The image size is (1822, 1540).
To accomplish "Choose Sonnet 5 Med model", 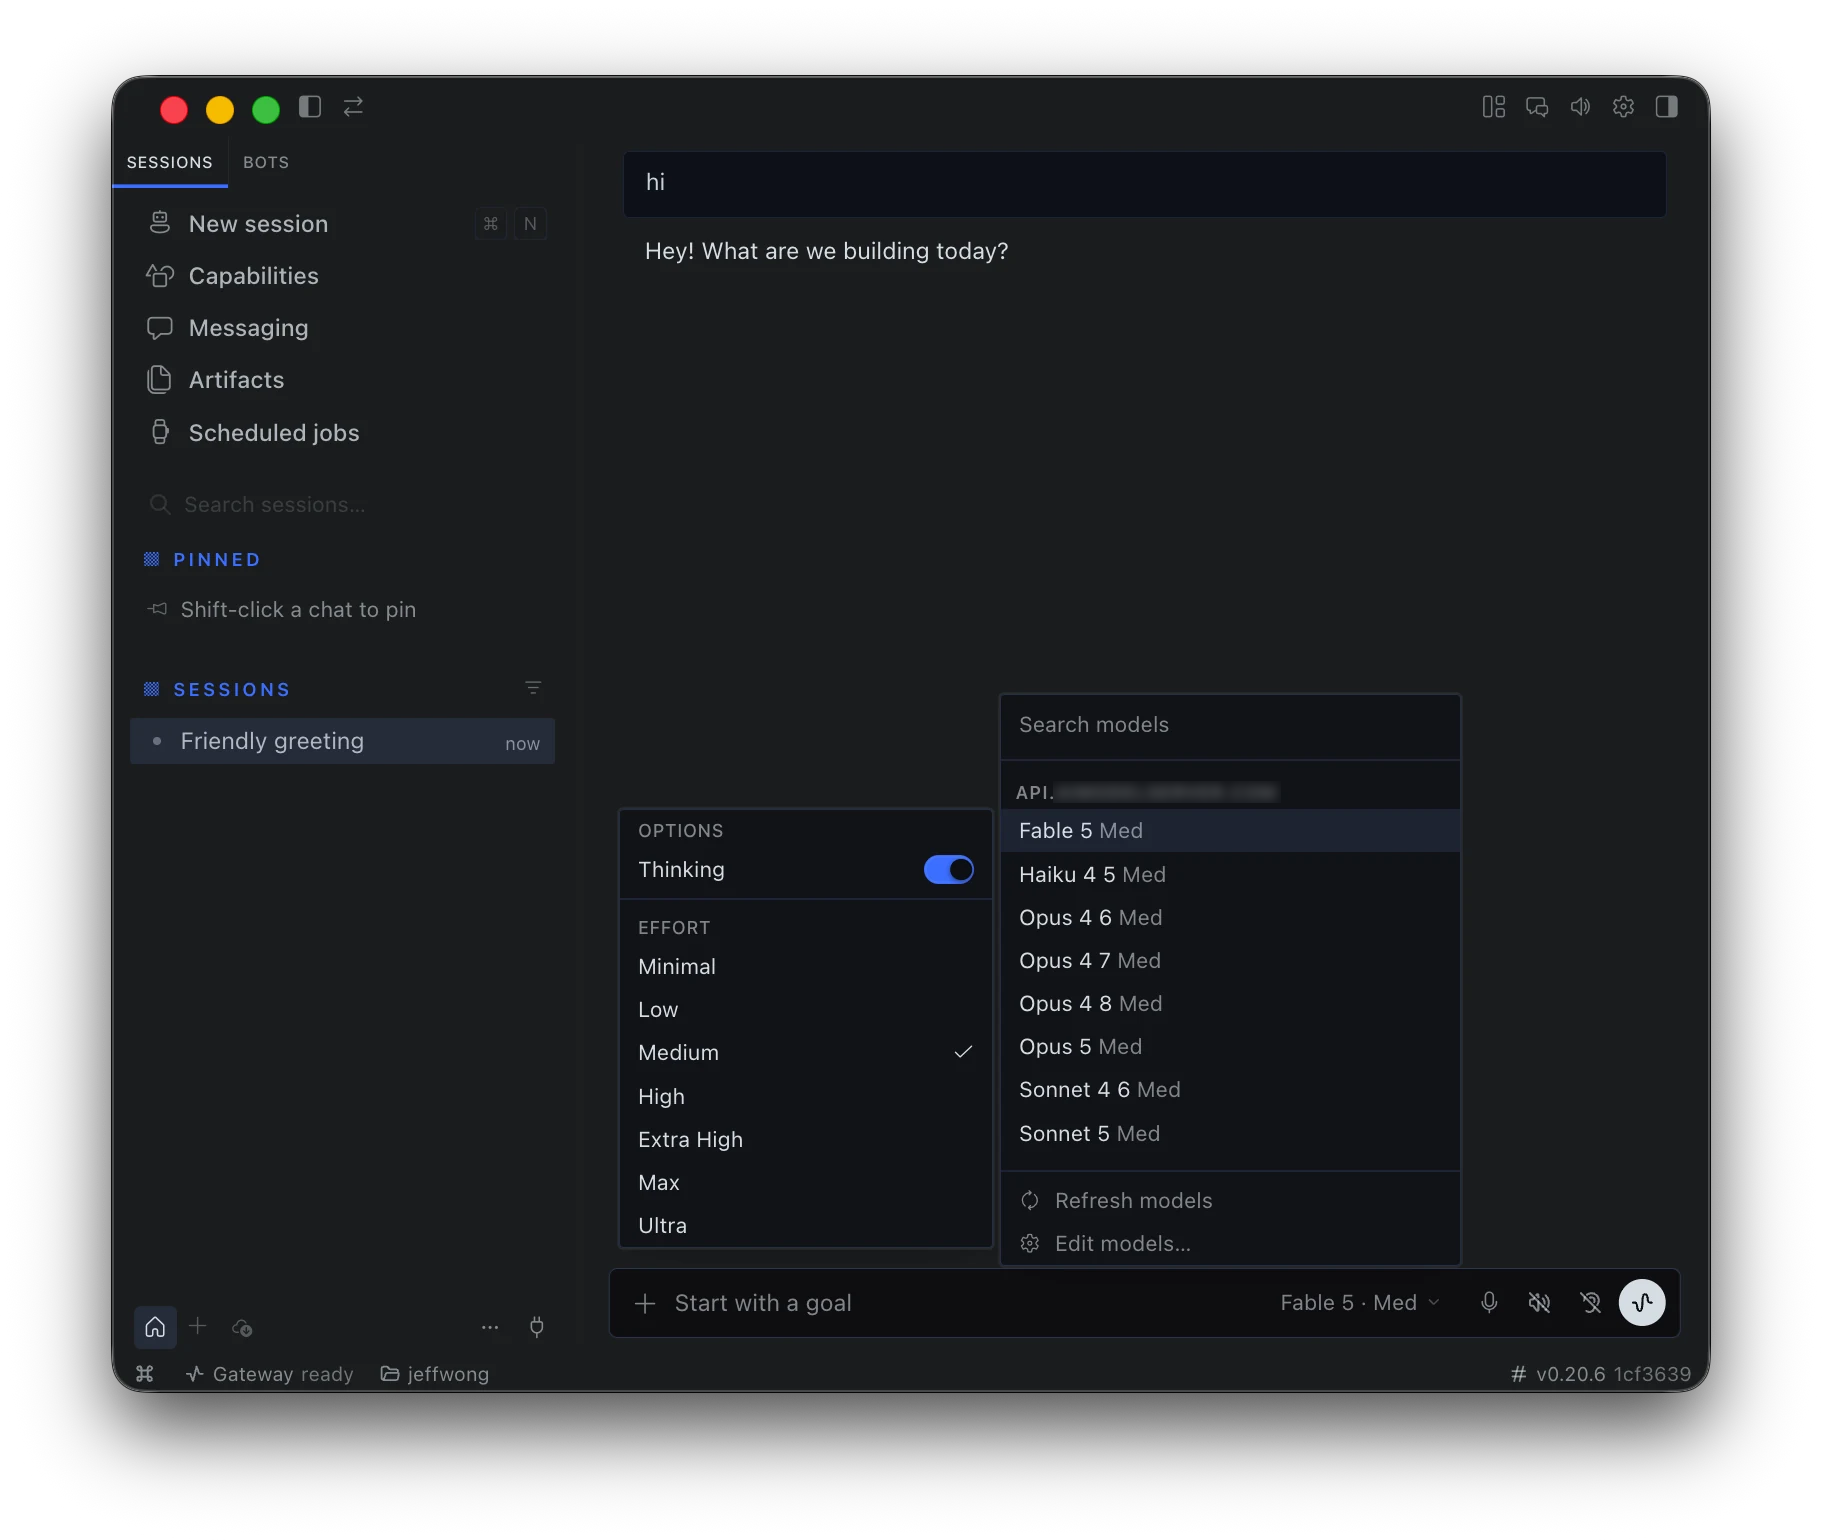I will [x=1230, y=1134].
